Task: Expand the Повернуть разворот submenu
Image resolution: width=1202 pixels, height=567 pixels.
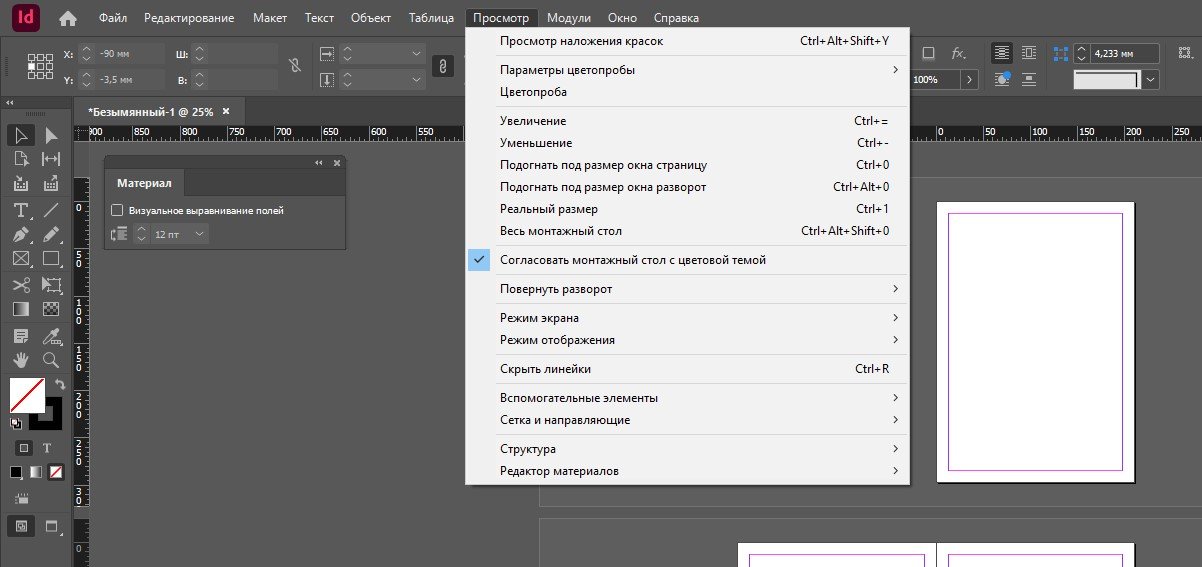Action: [687, 289]
